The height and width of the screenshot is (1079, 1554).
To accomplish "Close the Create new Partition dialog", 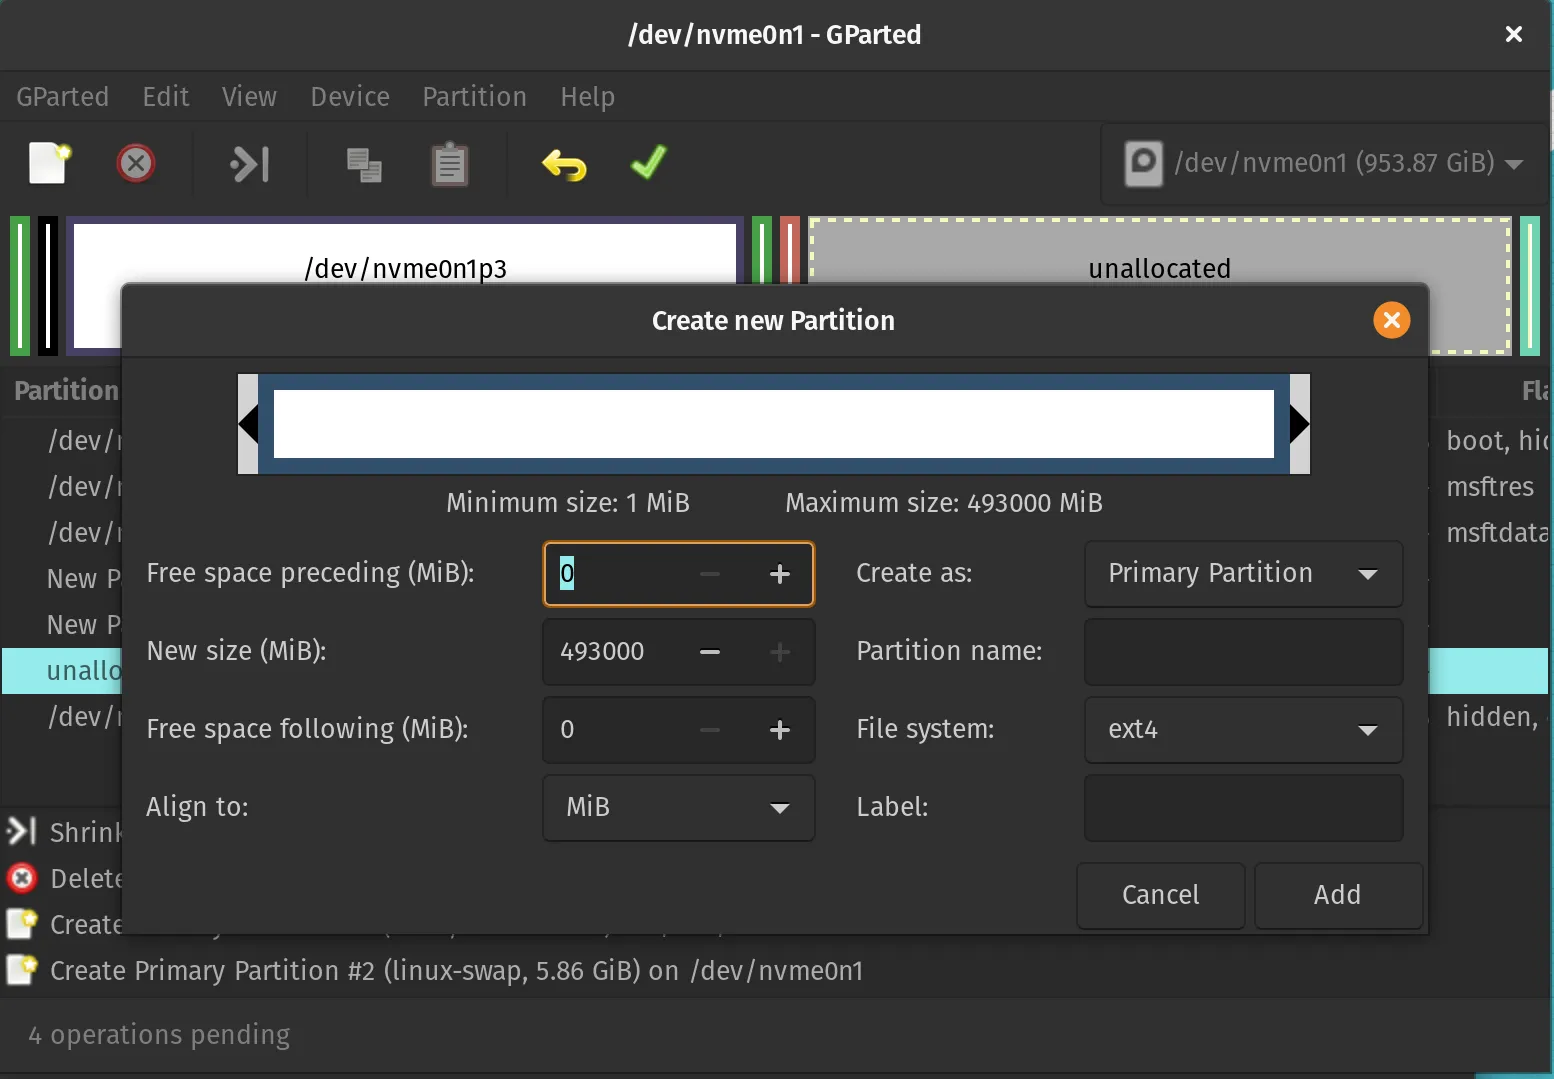I will point(1391,320).
